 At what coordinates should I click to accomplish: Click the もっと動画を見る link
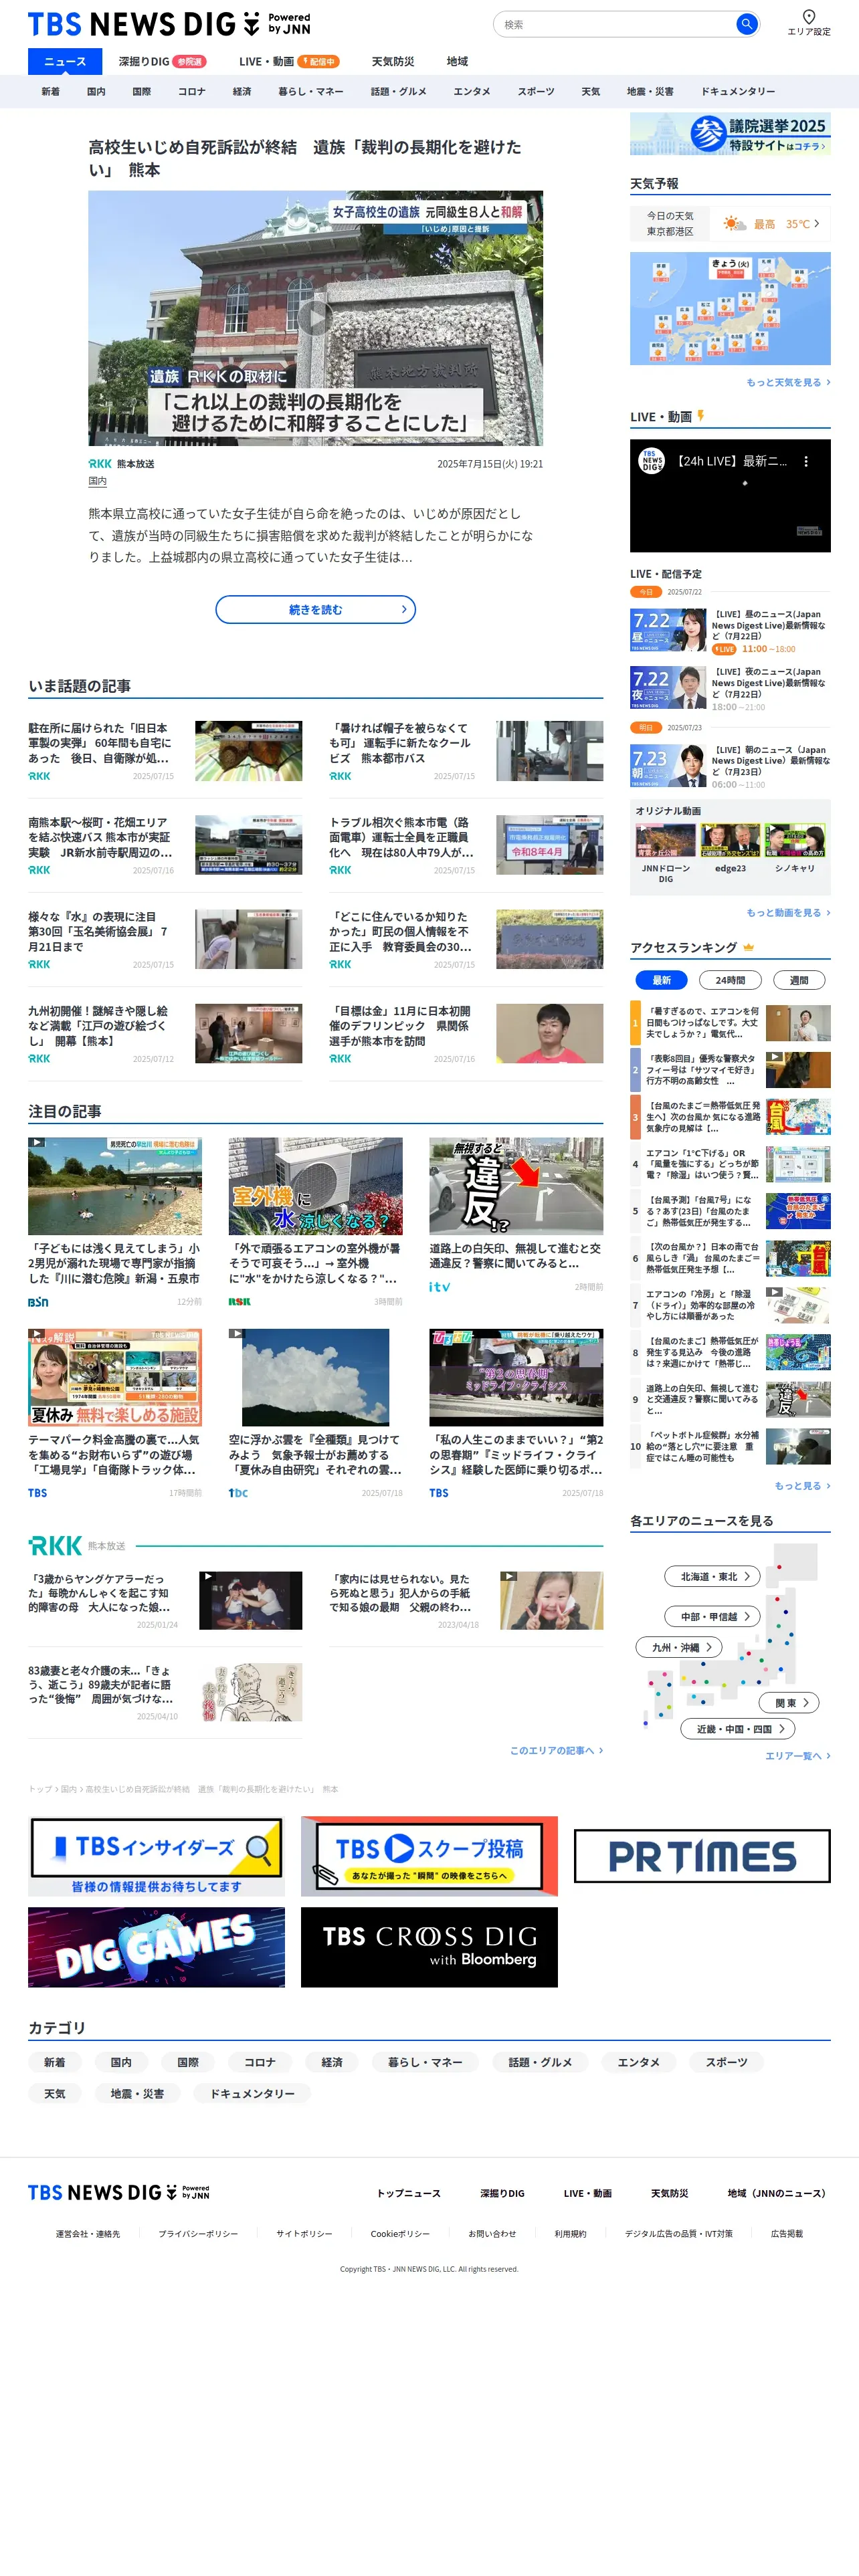pos(788,913)
